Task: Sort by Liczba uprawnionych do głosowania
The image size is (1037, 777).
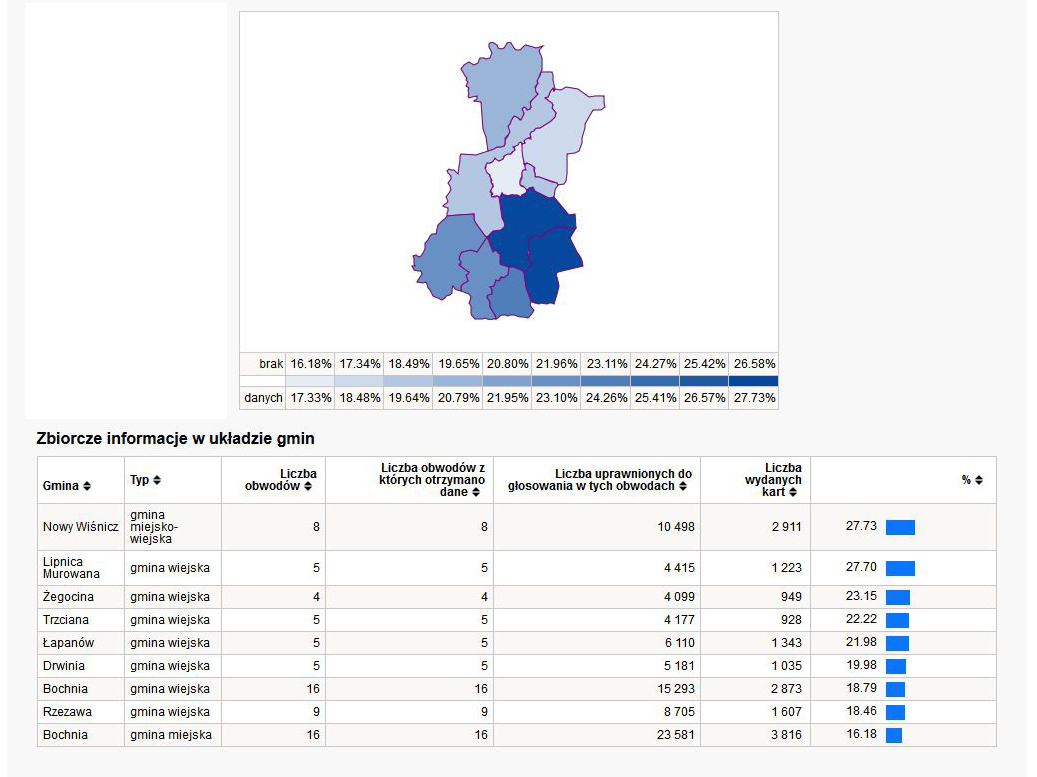Action: pos(683,486)
